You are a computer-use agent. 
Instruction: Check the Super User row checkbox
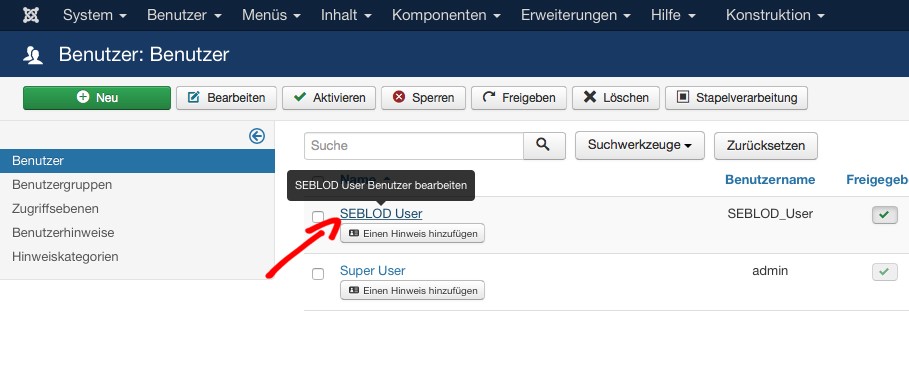click(x=318, y=274)
